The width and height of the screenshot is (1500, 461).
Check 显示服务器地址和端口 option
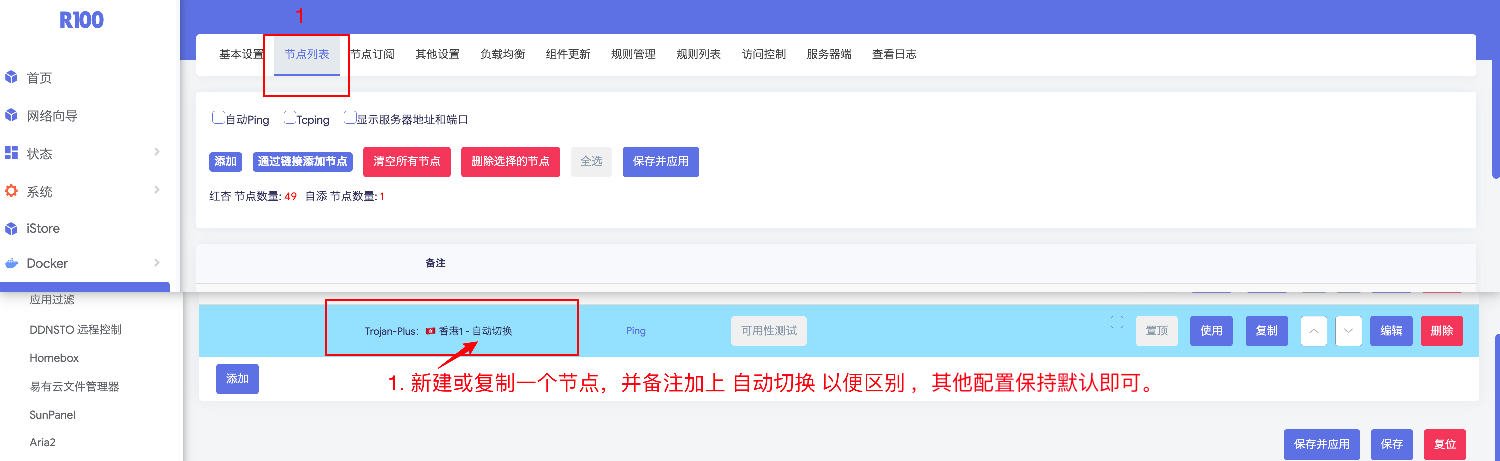[x=349, y=118]
